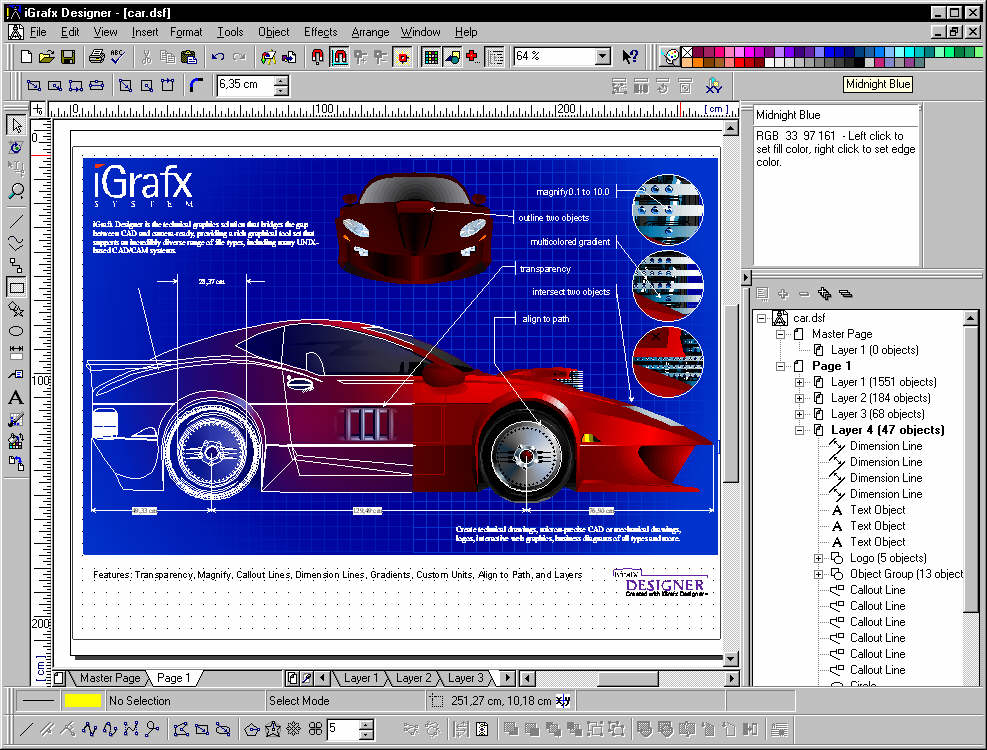Switch to the Layer 2 tab

tap(413, 678)
